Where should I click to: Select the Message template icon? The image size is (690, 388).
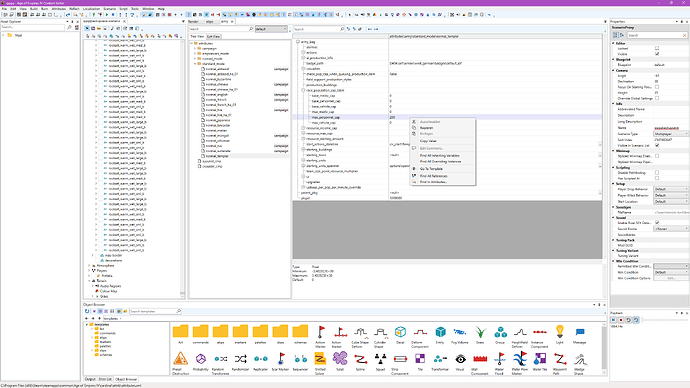(x=580, y=332)
